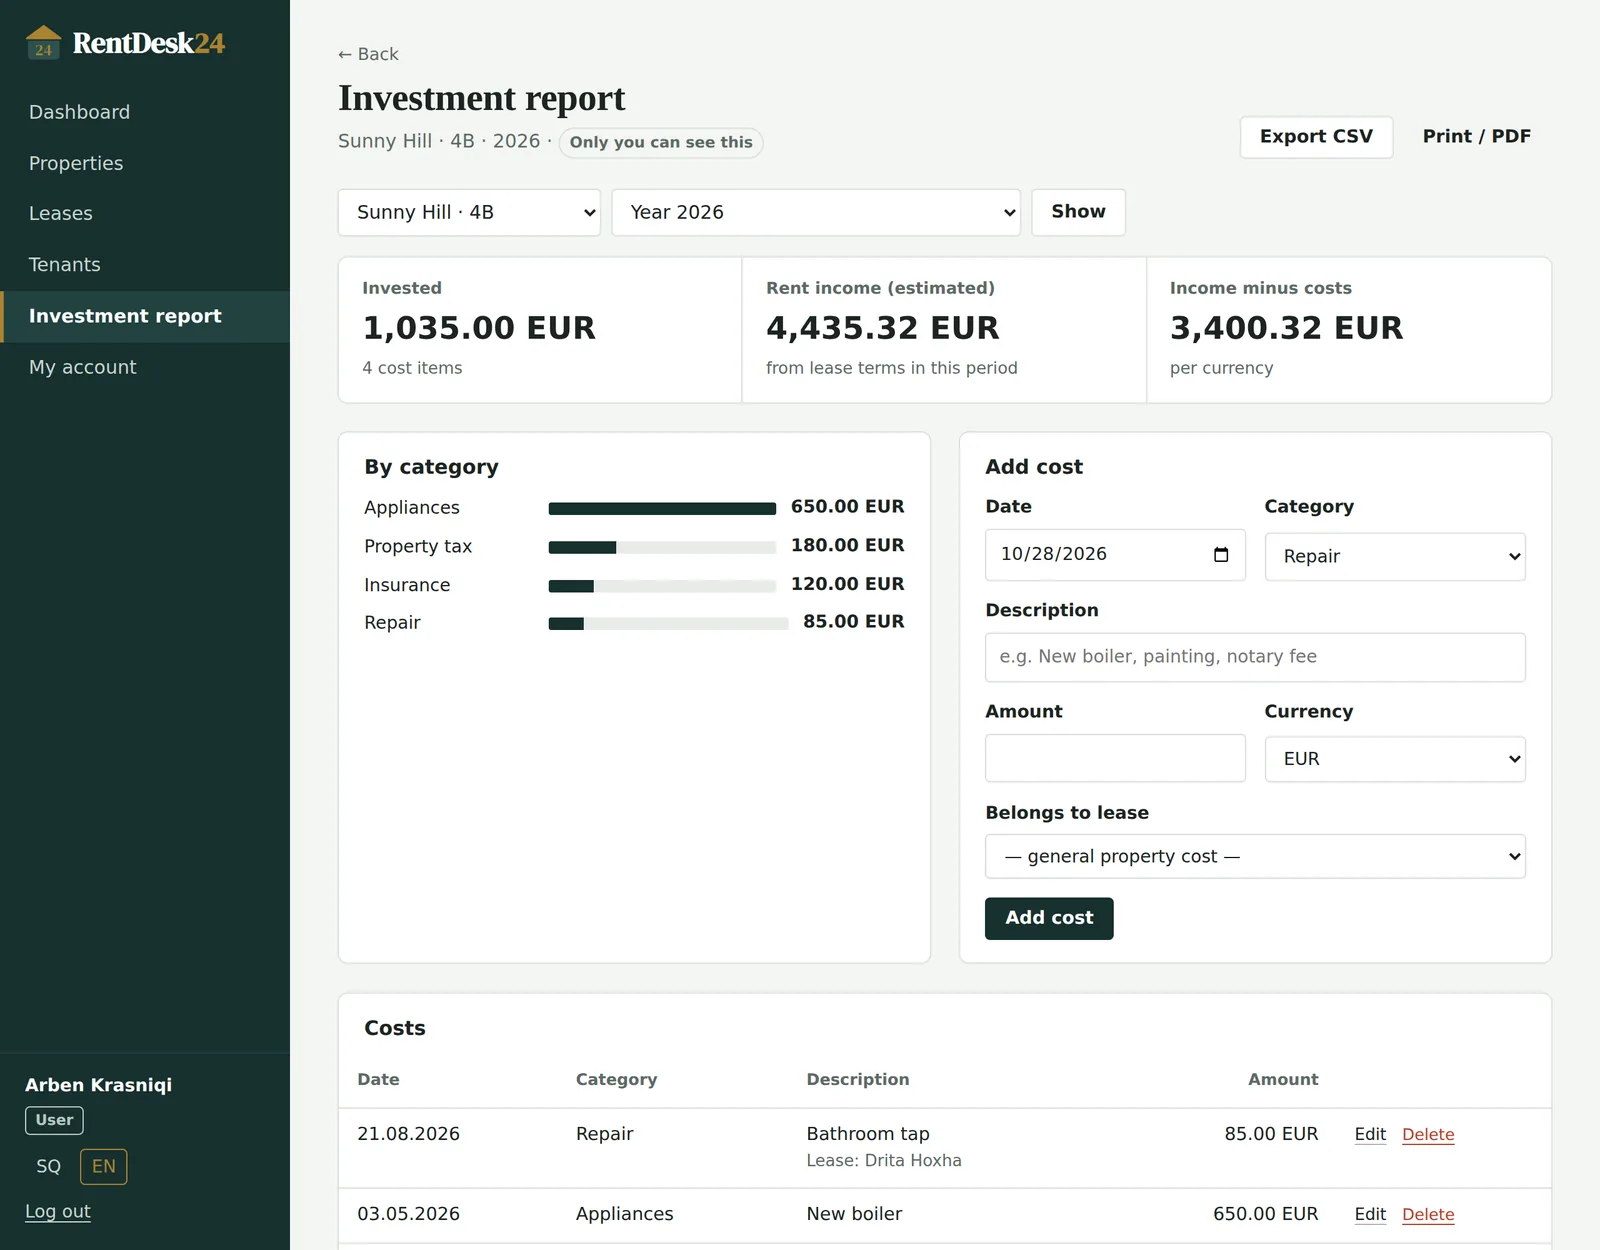The width and height of the screenshot is (1600, 1250).
Task: Expand the Sunny Hill · 4B property dropdown
Action: pos(469,213)
